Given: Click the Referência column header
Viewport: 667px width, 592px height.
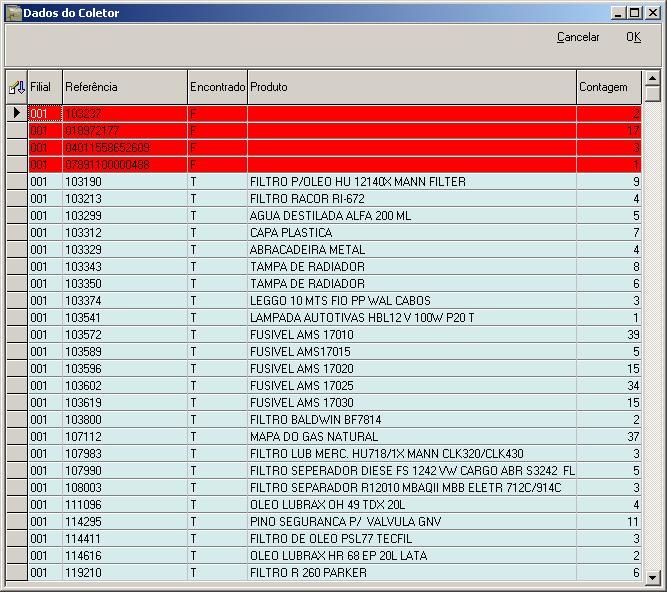Looking at the screenshot, I should pos(124,87).
